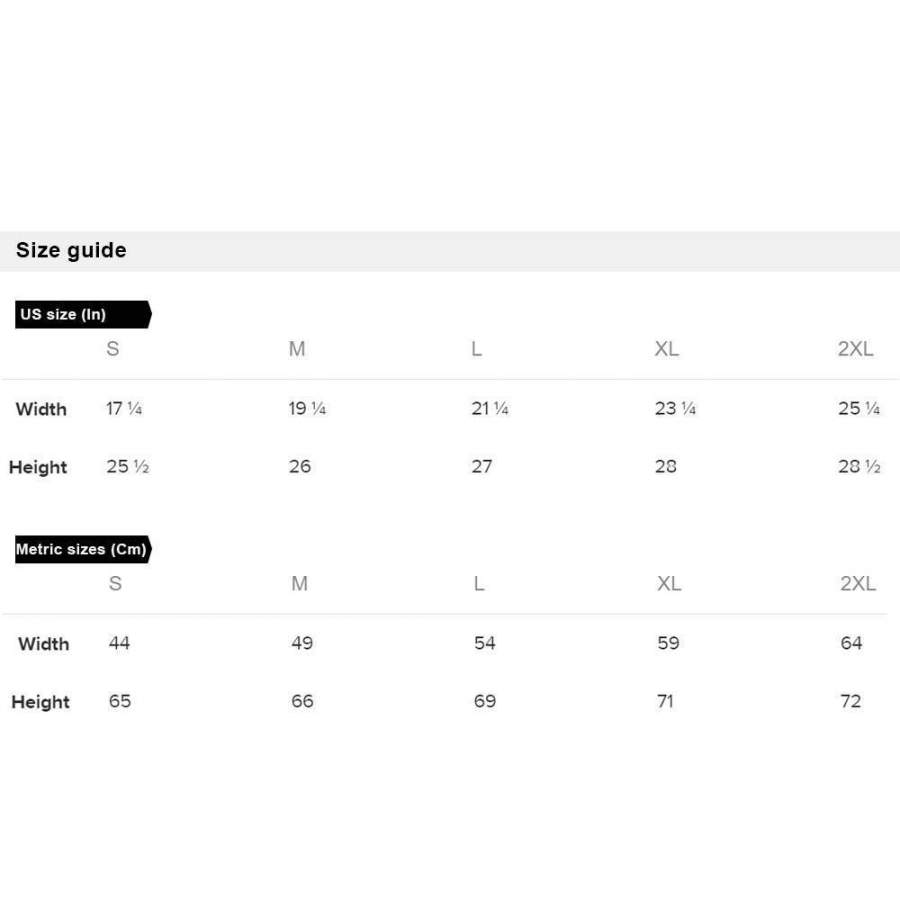Select the 25 ½ height value
Screen dimensions: 900x900
127,466
